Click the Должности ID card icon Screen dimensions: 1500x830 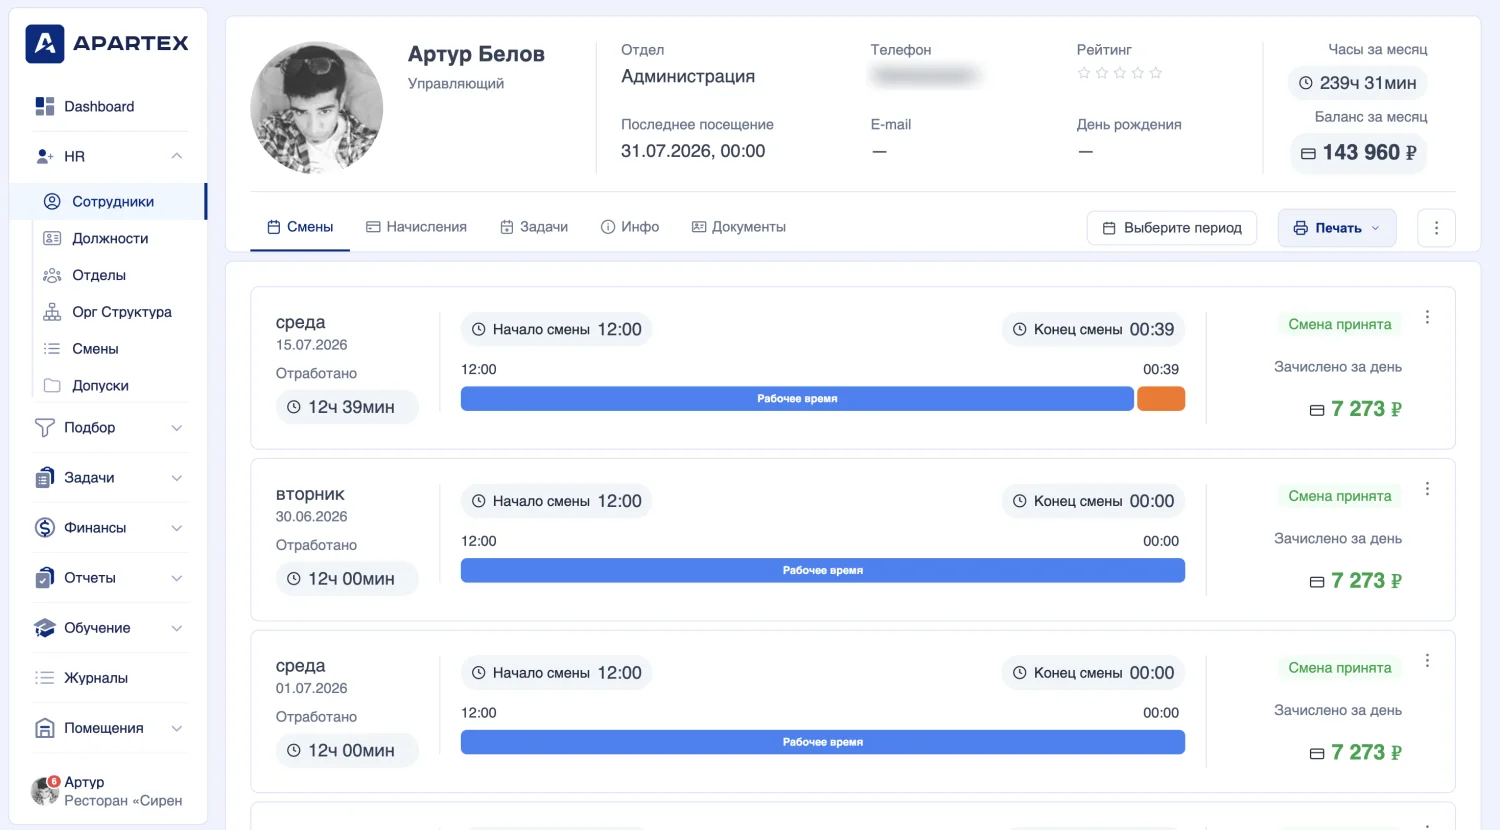click(x=52, y=238)
